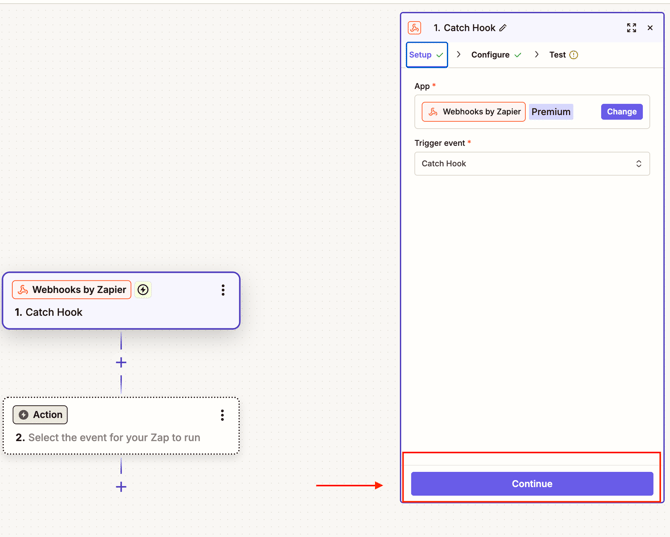Click the green checkmark next to Configure

518,55
